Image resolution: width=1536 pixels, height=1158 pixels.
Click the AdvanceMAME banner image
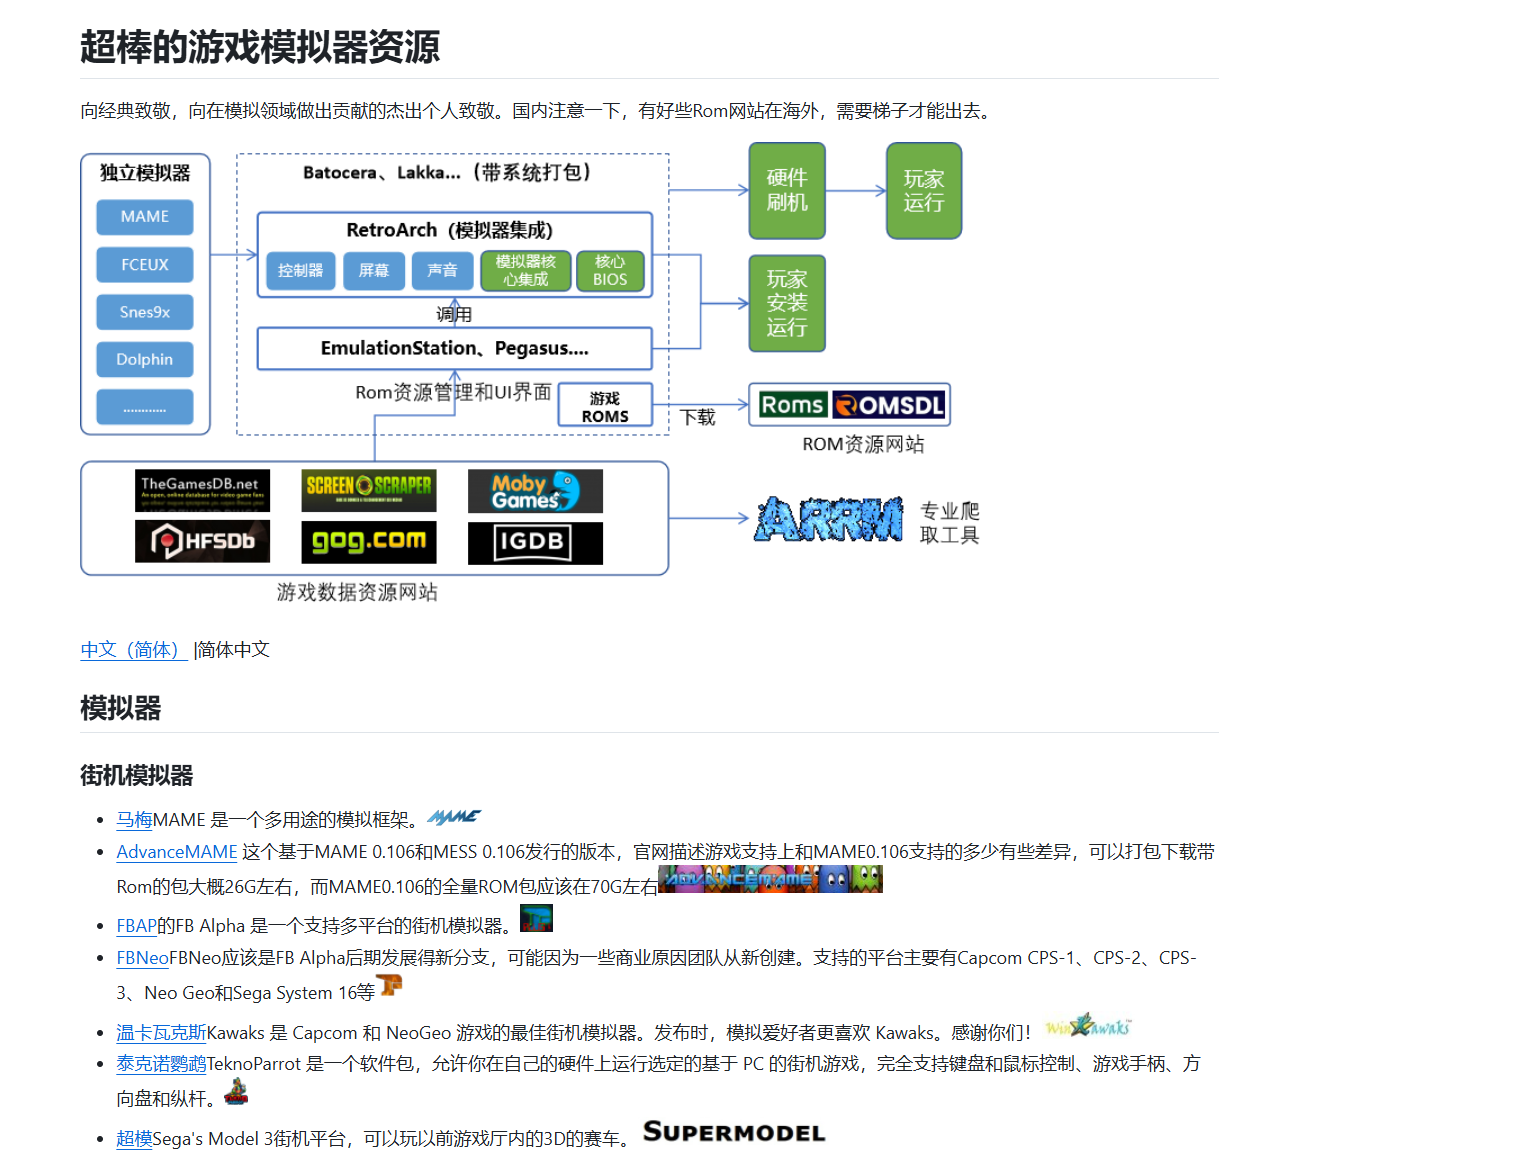pos(770,879)
